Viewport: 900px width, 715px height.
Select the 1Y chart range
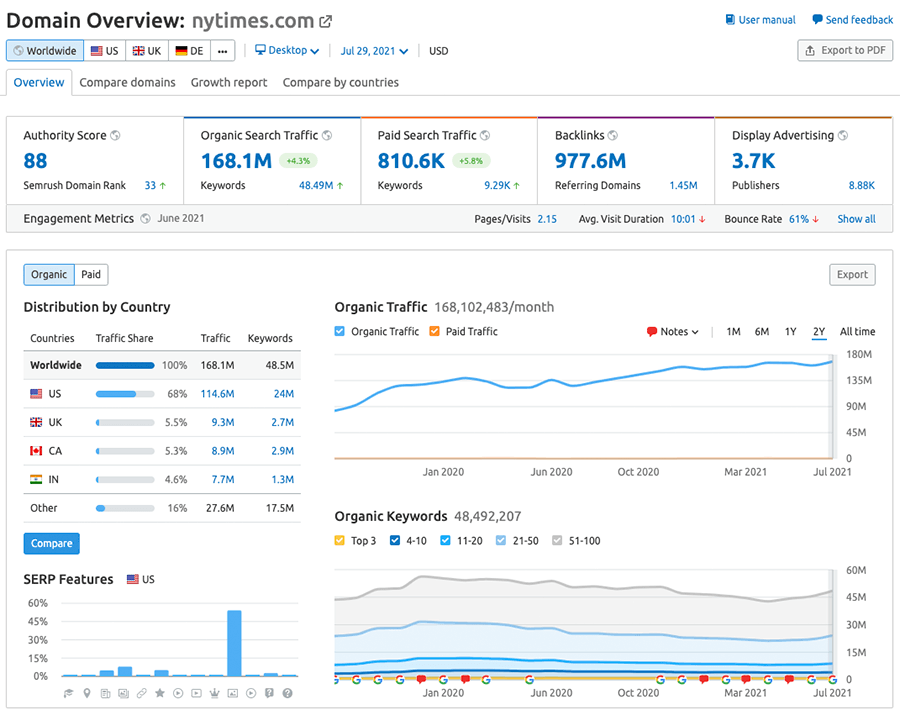pyautogui.click(x=790, y=332)
